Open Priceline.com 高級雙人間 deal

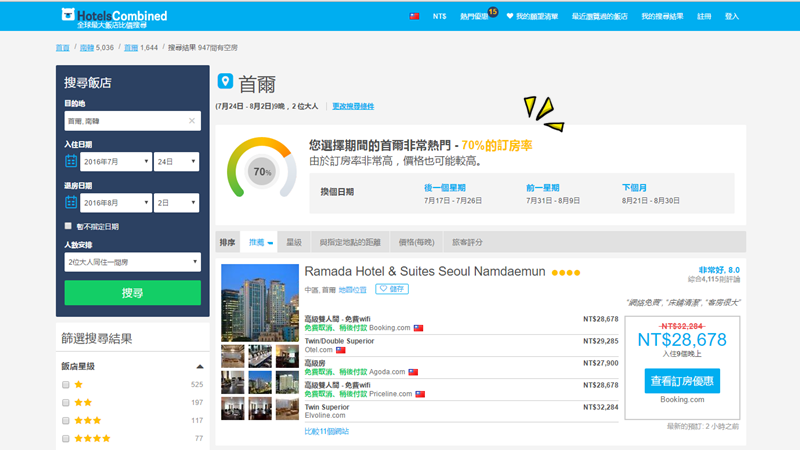point(461,389)
